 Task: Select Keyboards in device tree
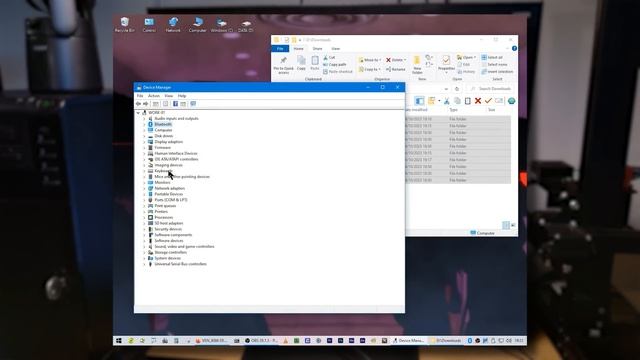click(x=163, y=171)
